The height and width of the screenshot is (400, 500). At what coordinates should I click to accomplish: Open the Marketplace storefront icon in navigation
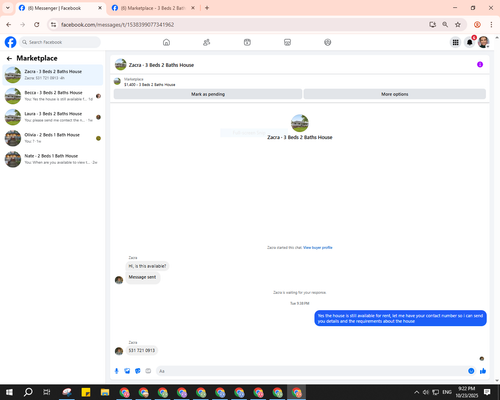(287, 42)
